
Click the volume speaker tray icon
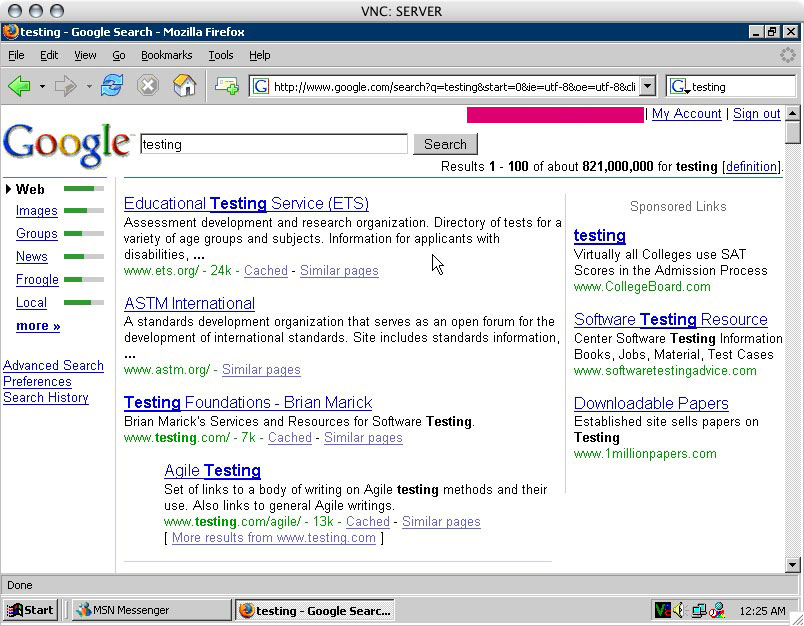coord(678,610)
